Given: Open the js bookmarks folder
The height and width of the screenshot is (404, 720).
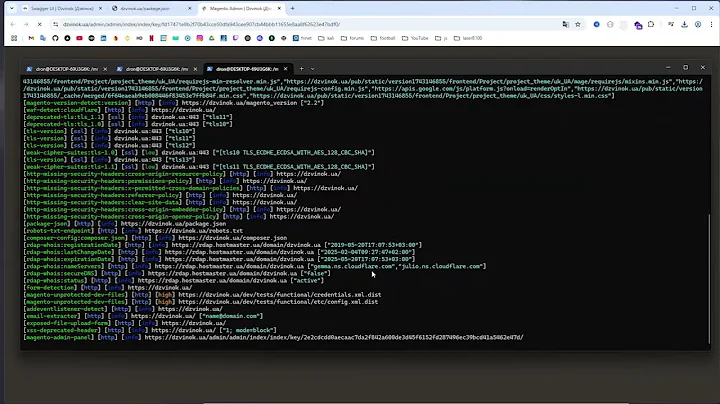Looking at the screenshot, I should point(441,38).
